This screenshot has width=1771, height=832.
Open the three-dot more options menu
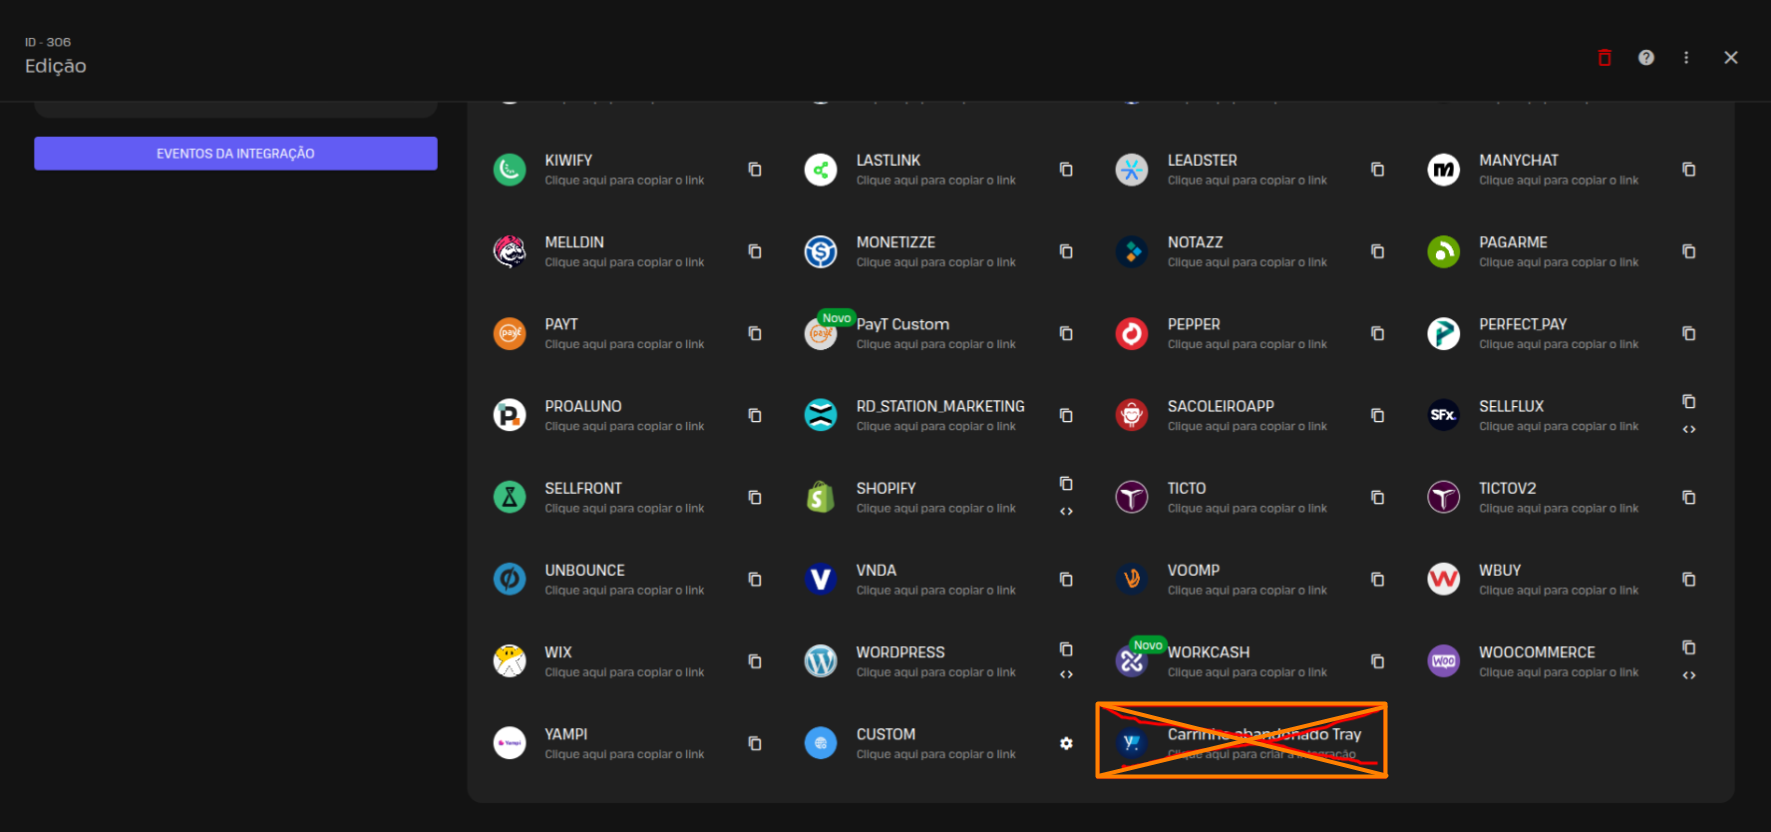pos(1686,58)
